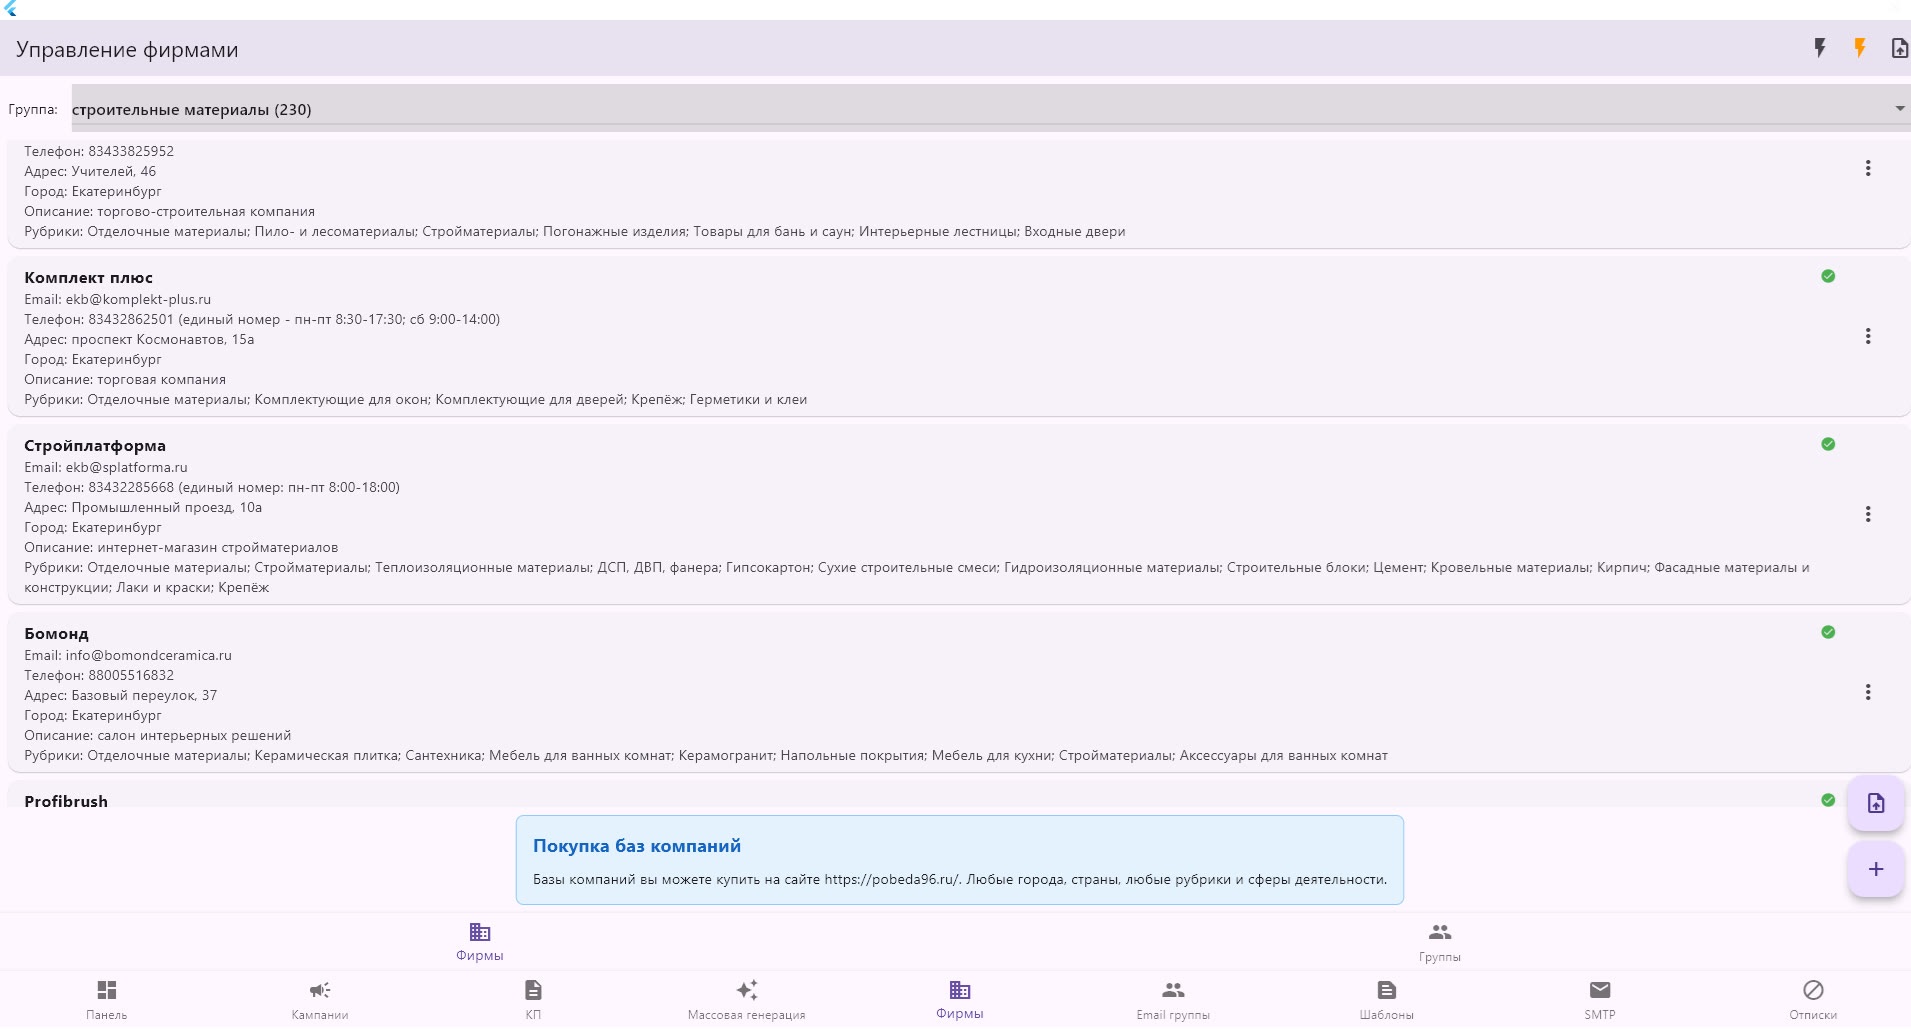Image resolution: width=1911 pixels, height=1029 pixels.
Task: Click the black lightning bolt icon
Action: click(1820, 48)
